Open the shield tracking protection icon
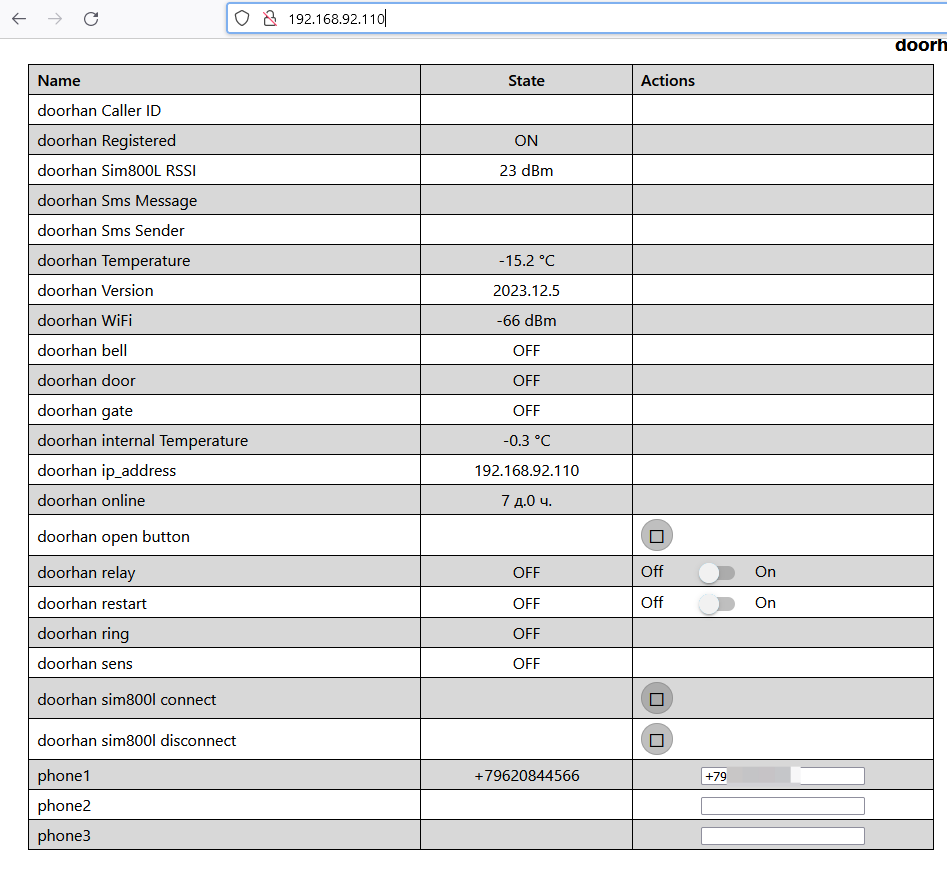The width and height of the screenshot is (947, 872). point(242,19)
